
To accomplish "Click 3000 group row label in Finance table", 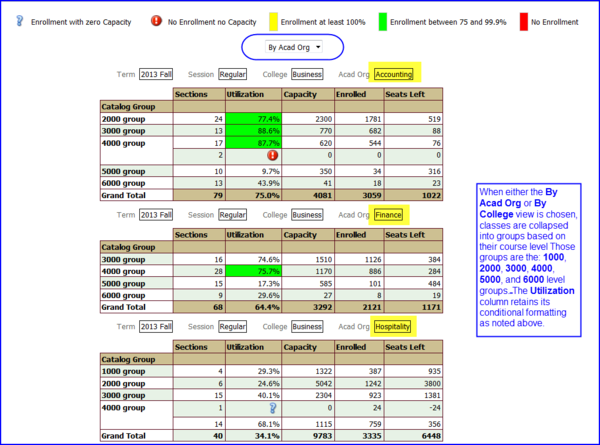I will point(136,259).
